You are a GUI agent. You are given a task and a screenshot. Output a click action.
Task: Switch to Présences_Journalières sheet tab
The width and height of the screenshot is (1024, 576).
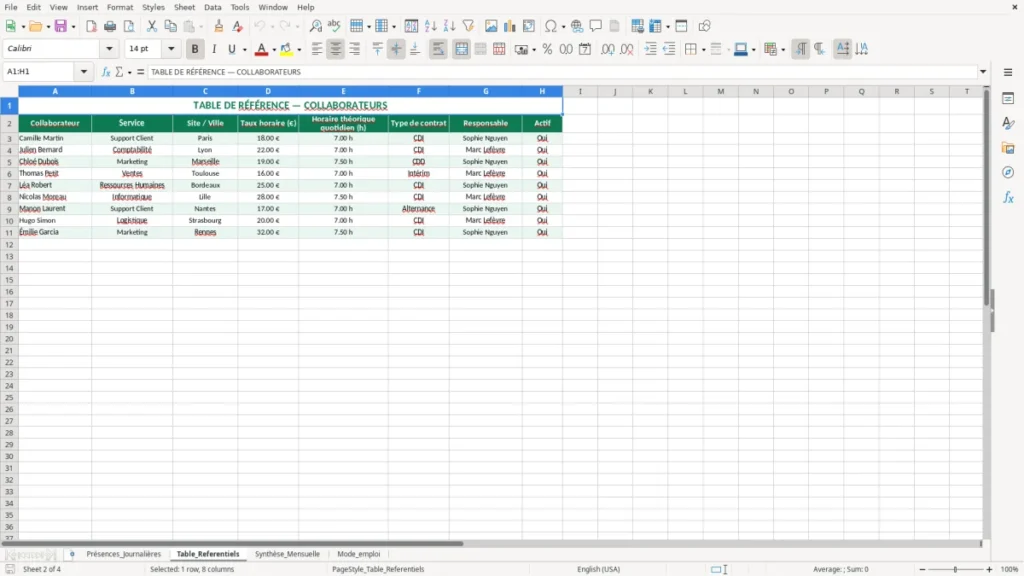coord(123,554)
